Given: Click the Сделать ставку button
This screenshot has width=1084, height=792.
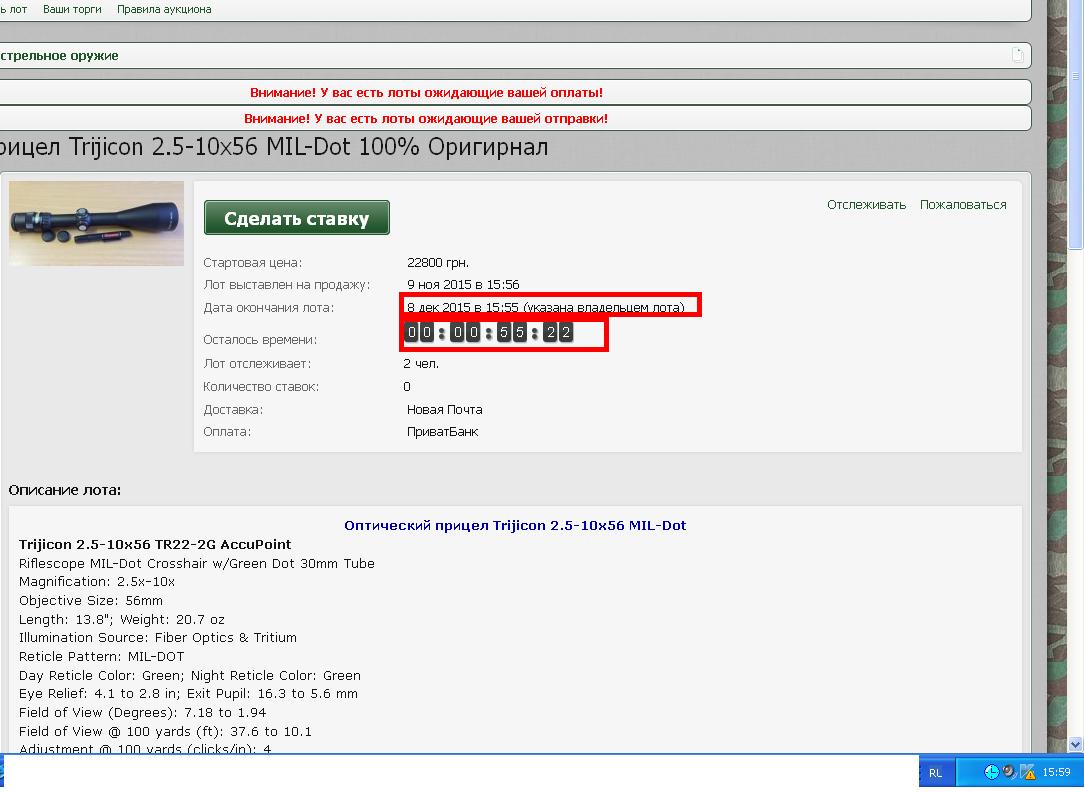Looking at the screenshot, I should point(297,218).
